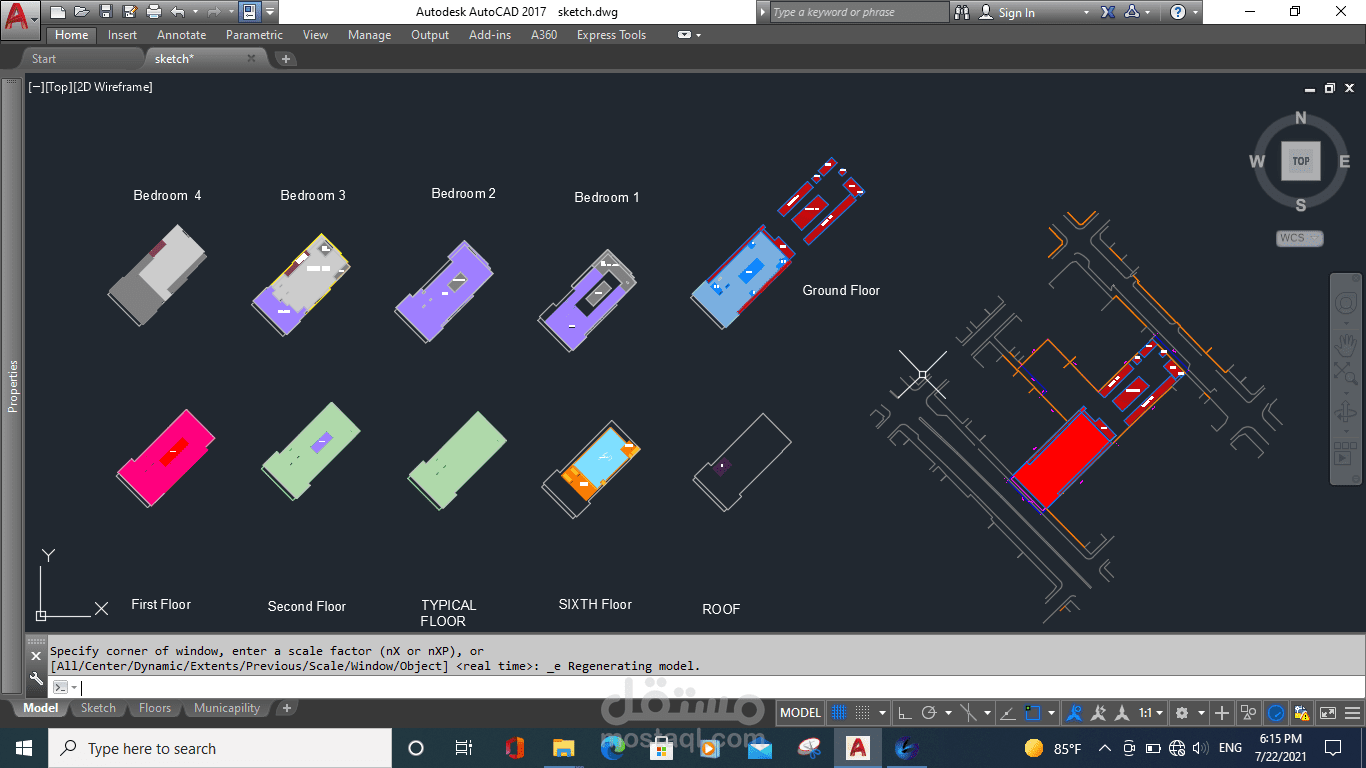Expand Quick Access Toolbar customize arrow
This screenshot has height=768, width=1366.
pyautogui.click(x=269, y=12)
